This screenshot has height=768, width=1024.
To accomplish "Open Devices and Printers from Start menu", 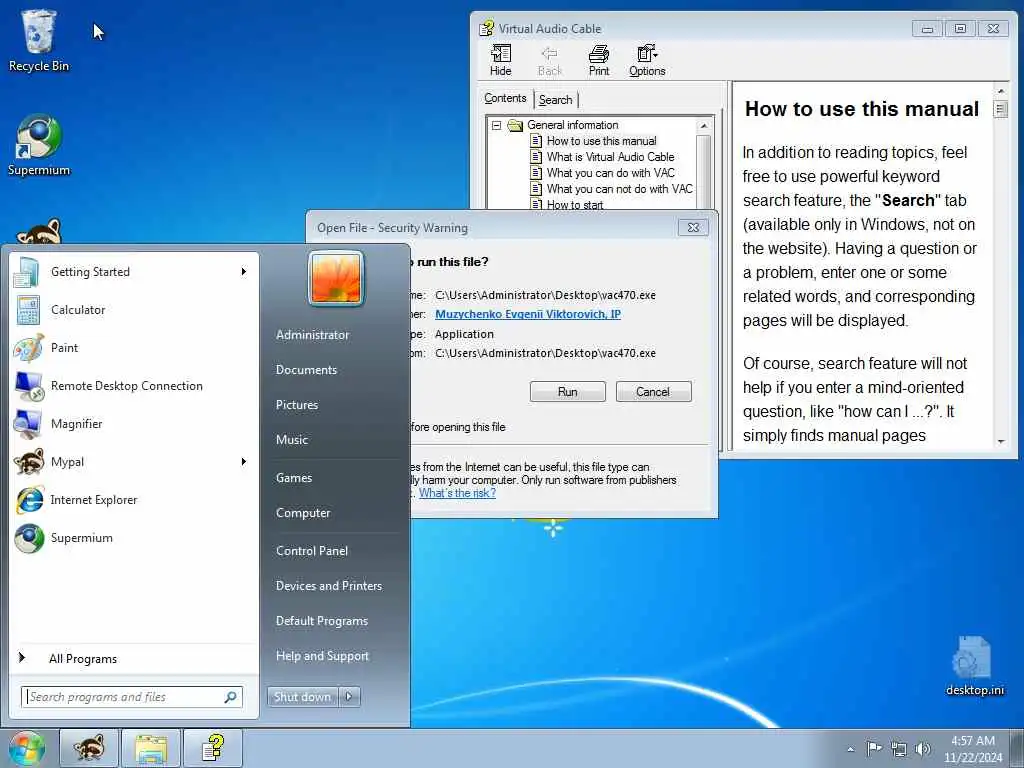I will point(328,586).
